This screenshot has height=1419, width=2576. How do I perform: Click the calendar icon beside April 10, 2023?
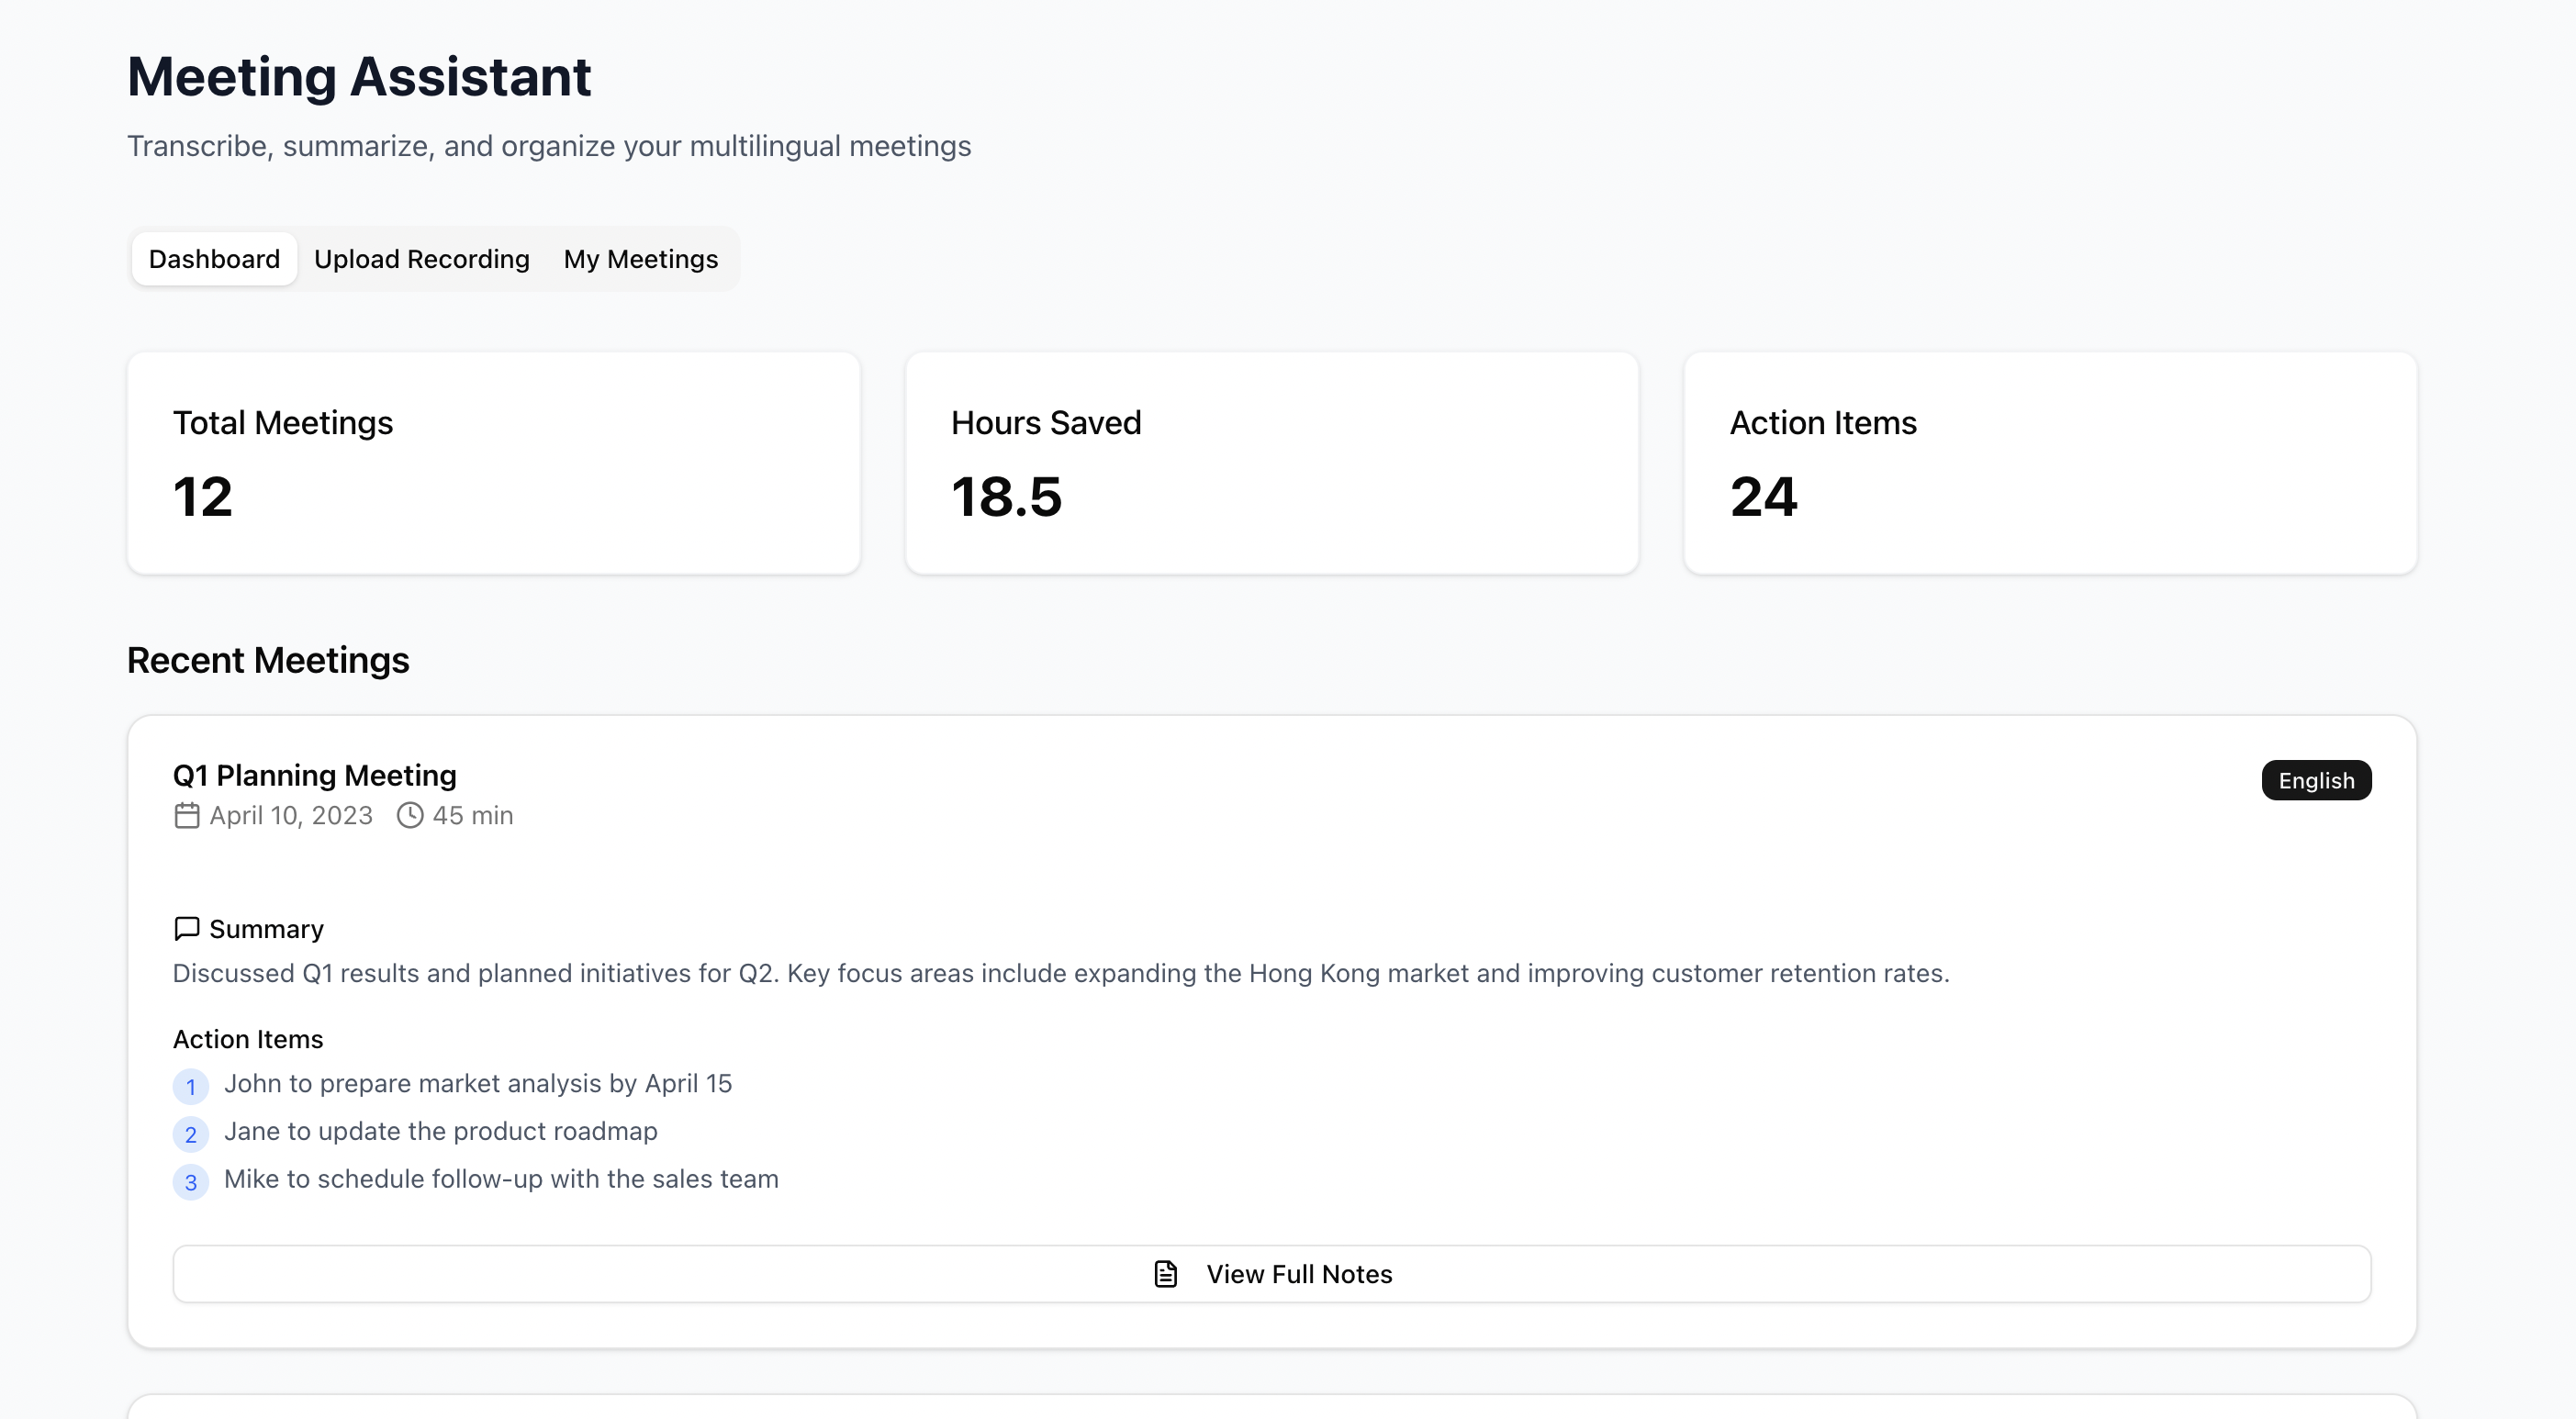pyautogui.click(x=187, y=815)
